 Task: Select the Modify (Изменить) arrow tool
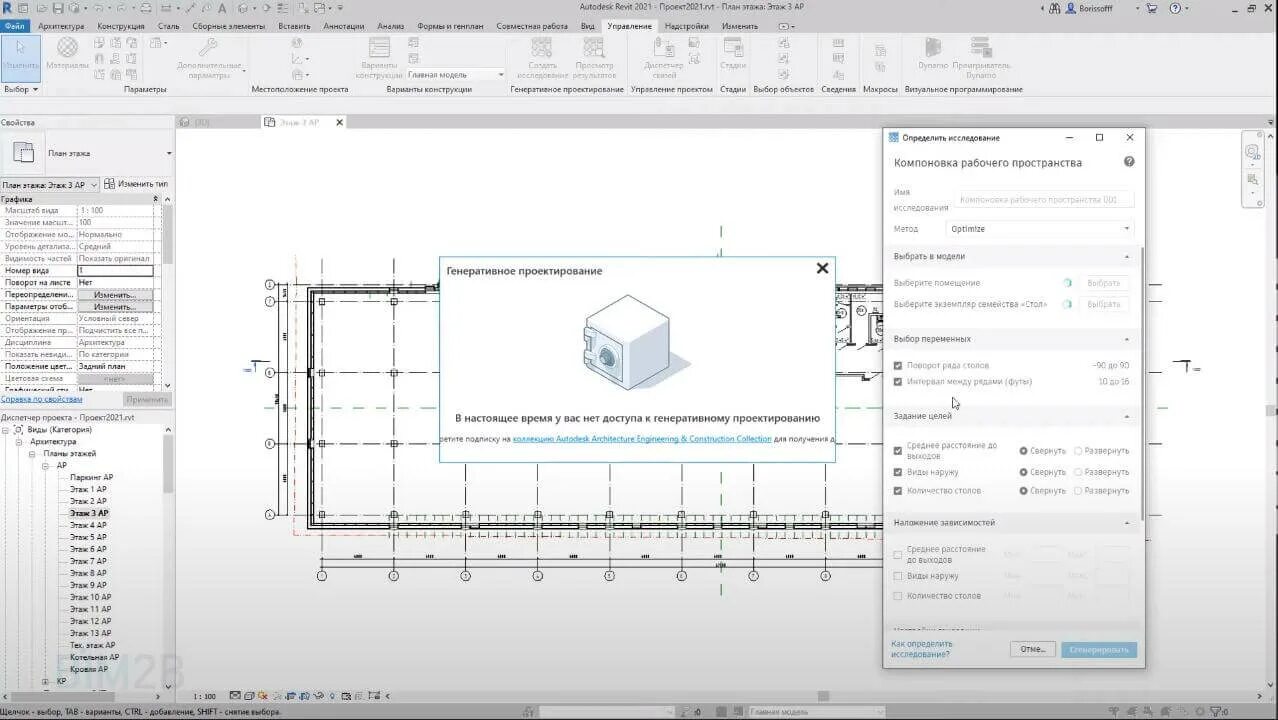pyautogui.click(x=20, y=48)
